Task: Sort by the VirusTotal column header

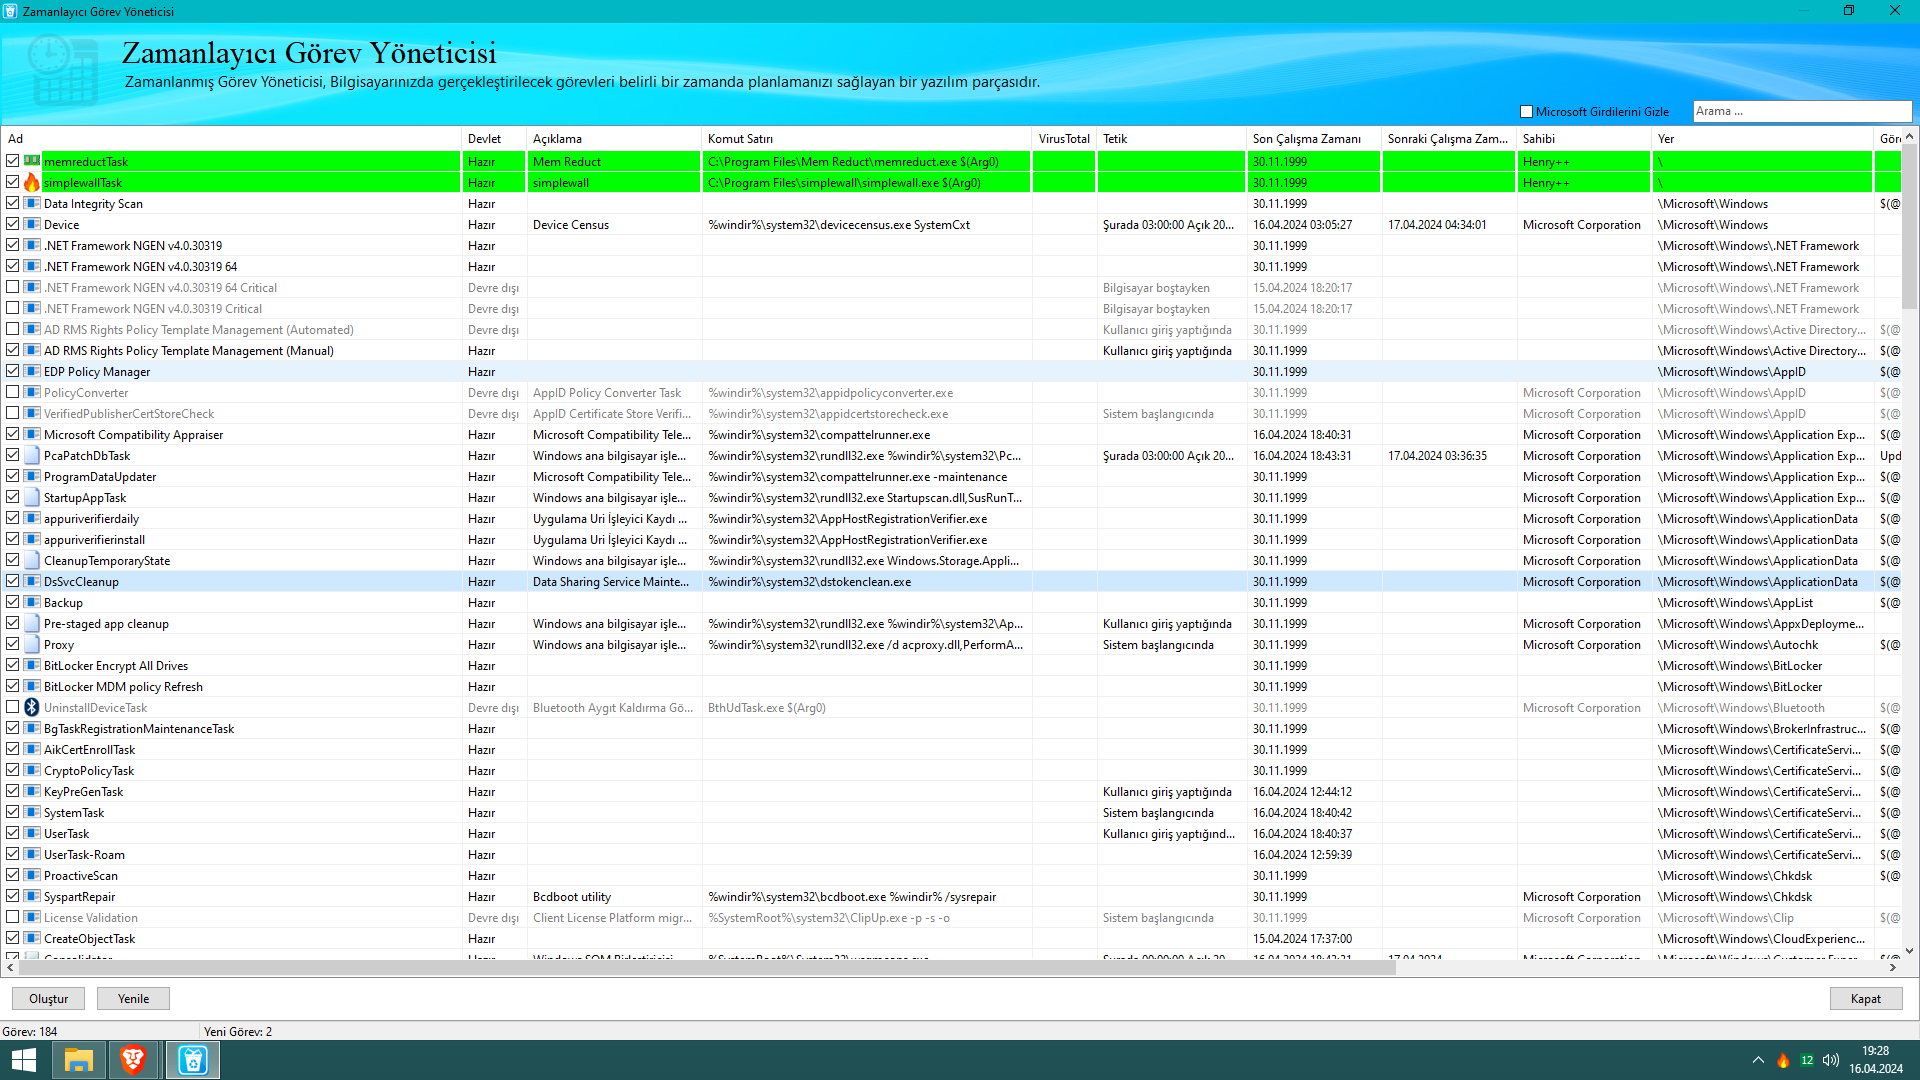Action: click(1064, 139)
